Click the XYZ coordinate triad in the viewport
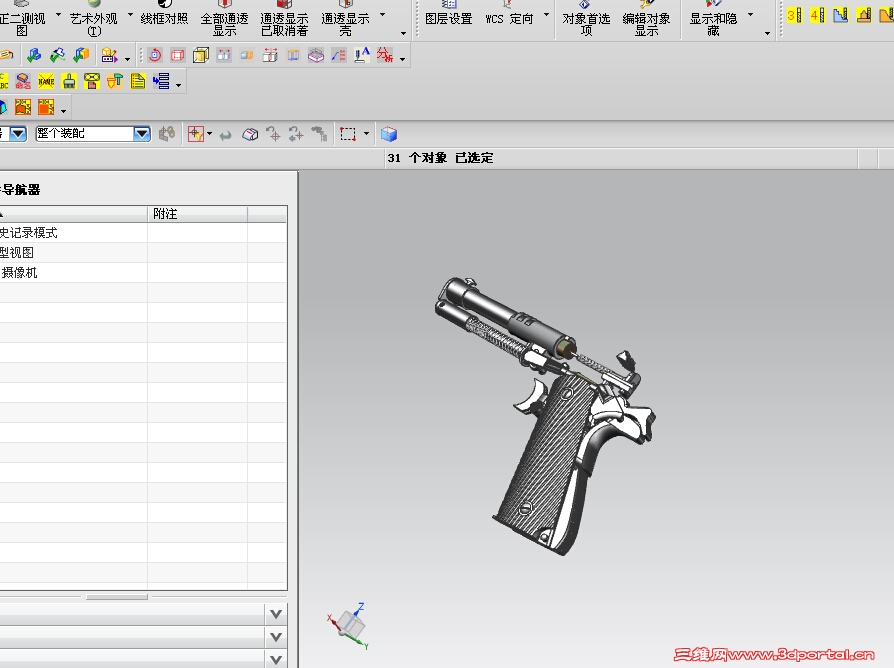Image resolution: width=894 pixels, height=668 pixels. tap(350, 626)
